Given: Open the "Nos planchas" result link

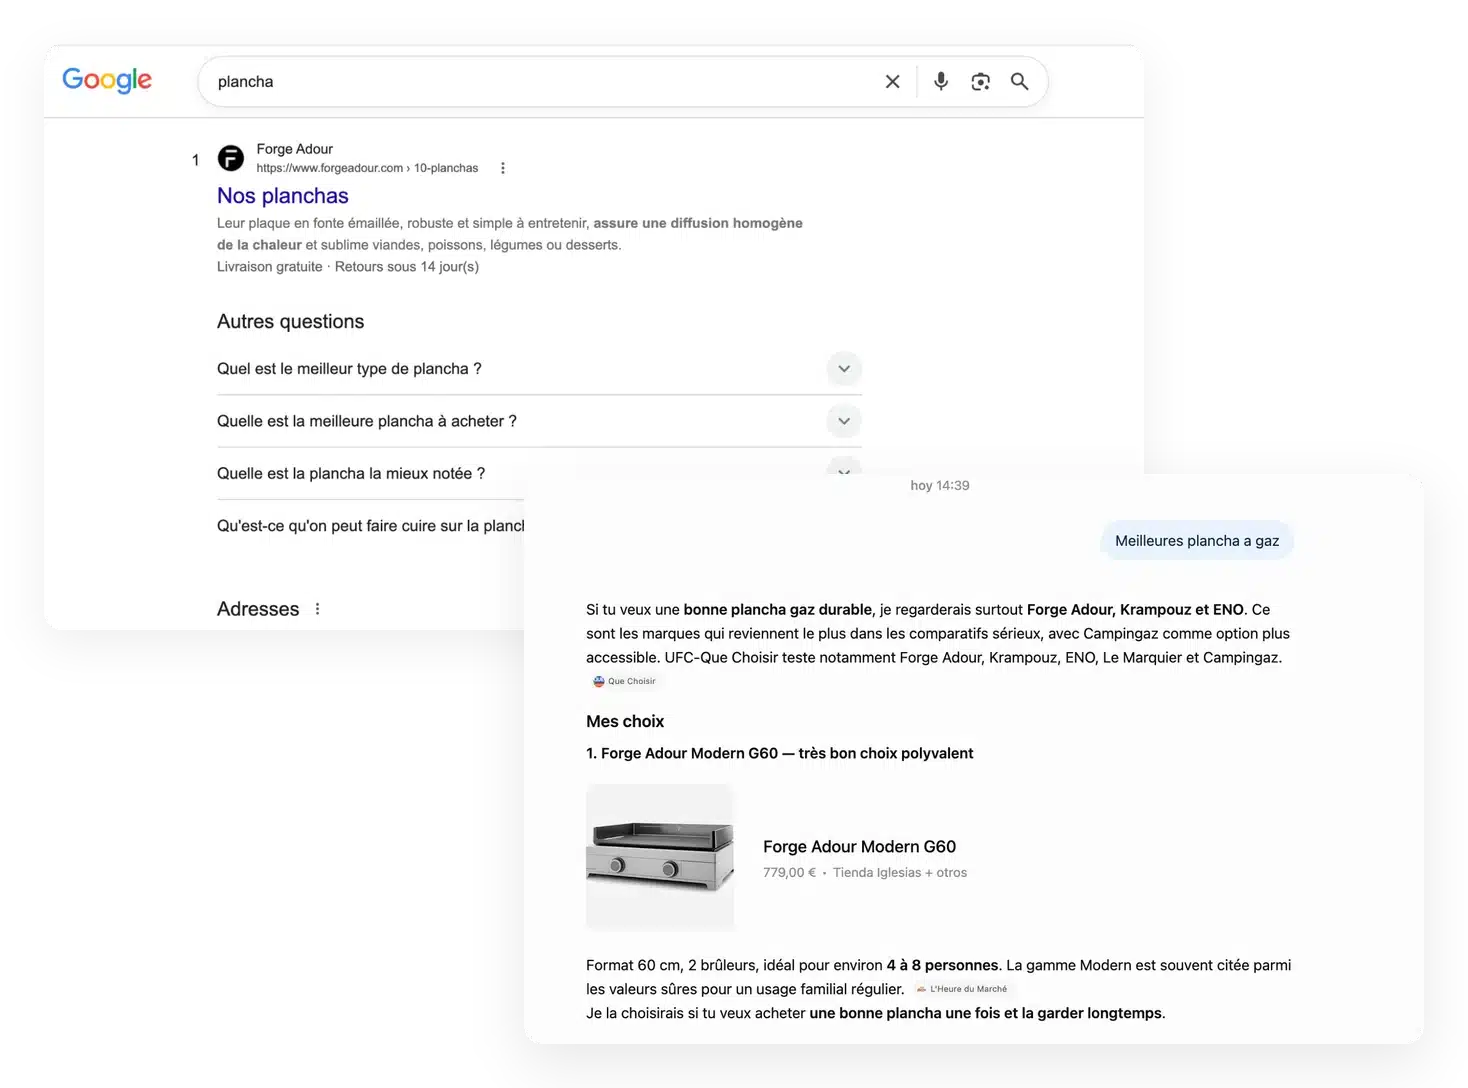Looking at the screenshot, I should click(283, 196).
